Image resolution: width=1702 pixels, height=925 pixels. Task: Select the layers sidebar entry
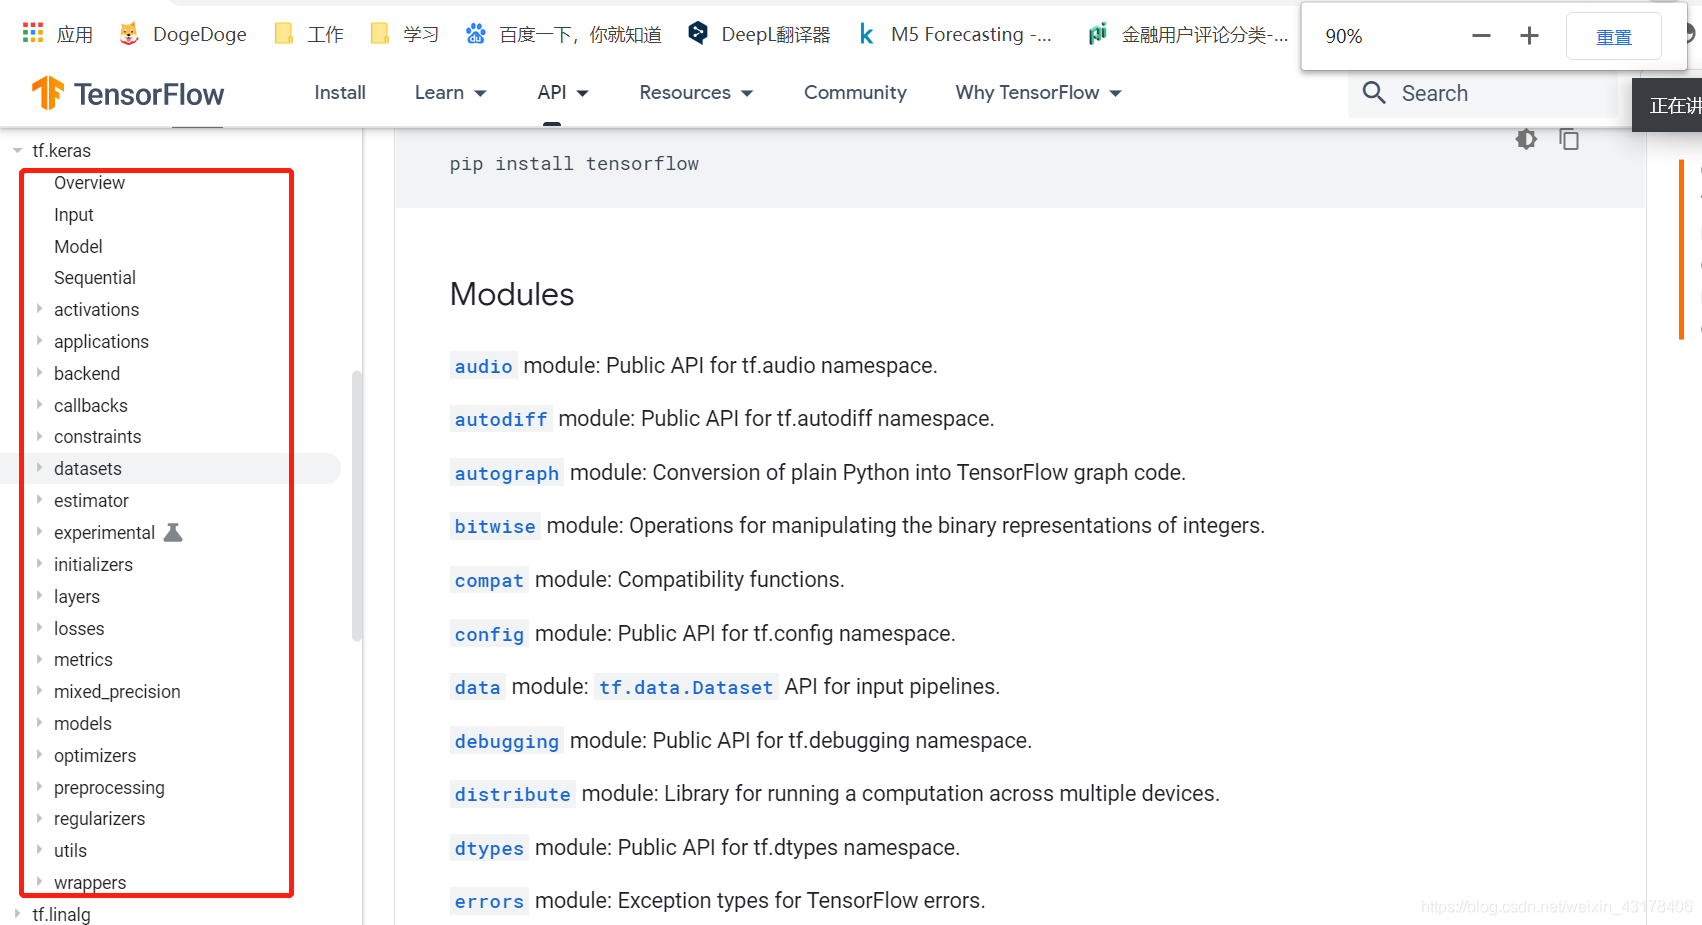(76, 597)
